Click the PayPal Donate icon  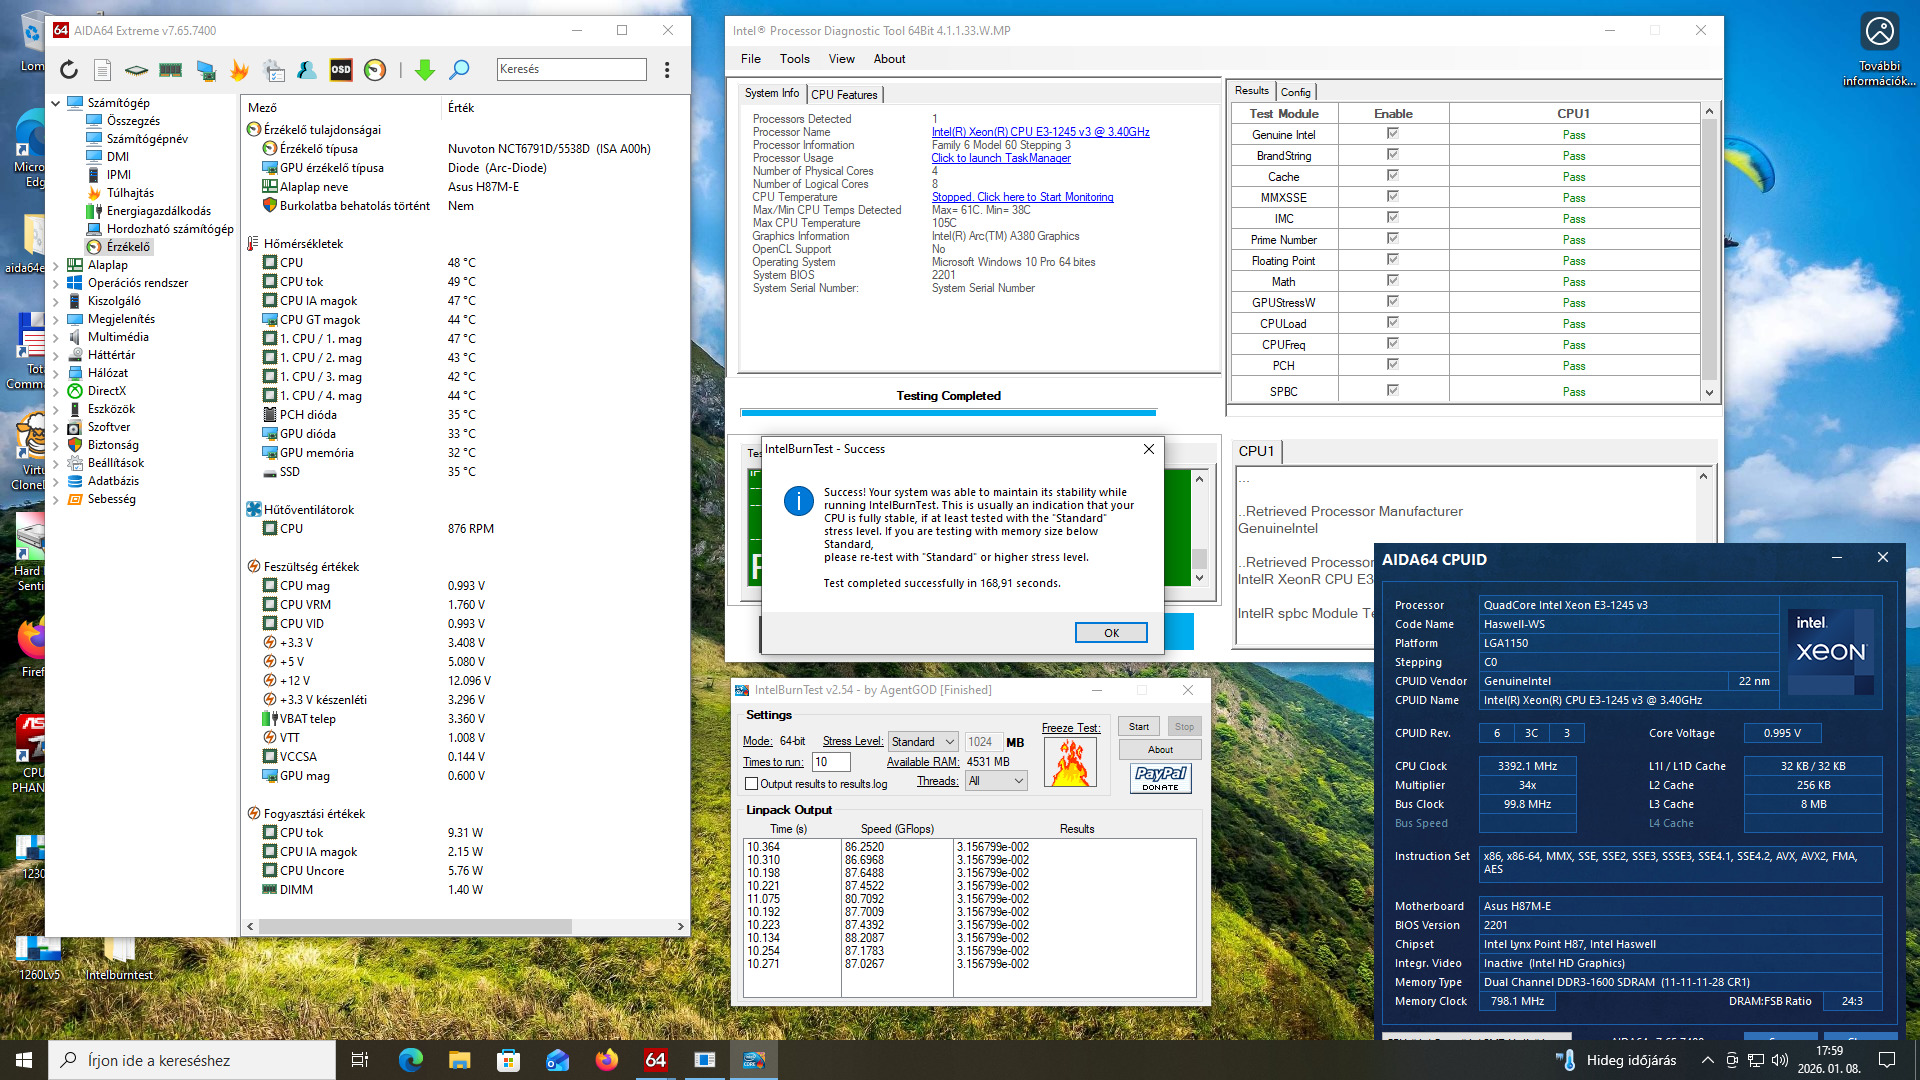click(1160, 778)
